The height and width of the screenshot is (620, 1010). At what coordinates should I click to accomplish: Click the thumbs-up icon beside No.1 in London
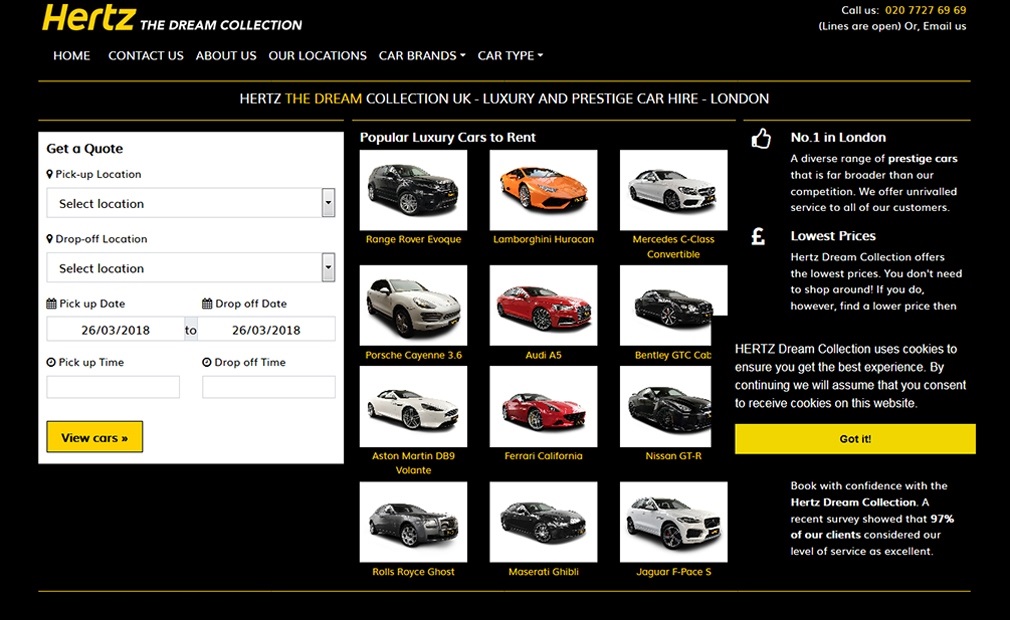click(x=761, y=138)
